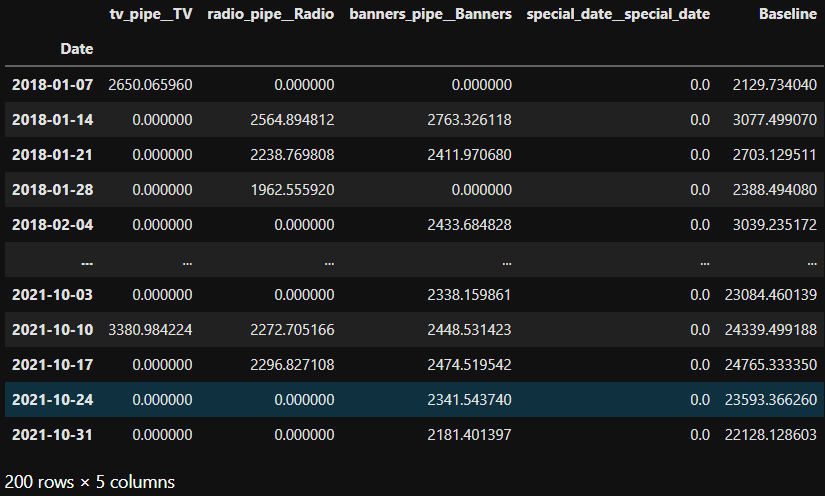The width and height of the screenshot is (825, 496).
Task: Click the TV value 2650.065960
Action: click(x=150, y=85)
